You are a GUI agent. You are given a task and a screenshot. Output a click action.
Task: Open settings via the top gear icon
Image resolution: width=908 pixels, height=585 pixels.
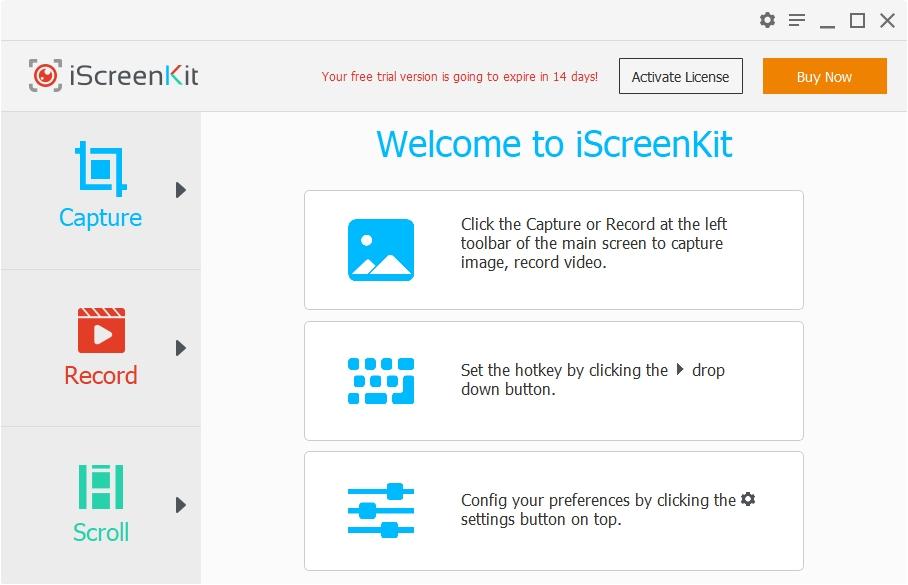(767, 20)
